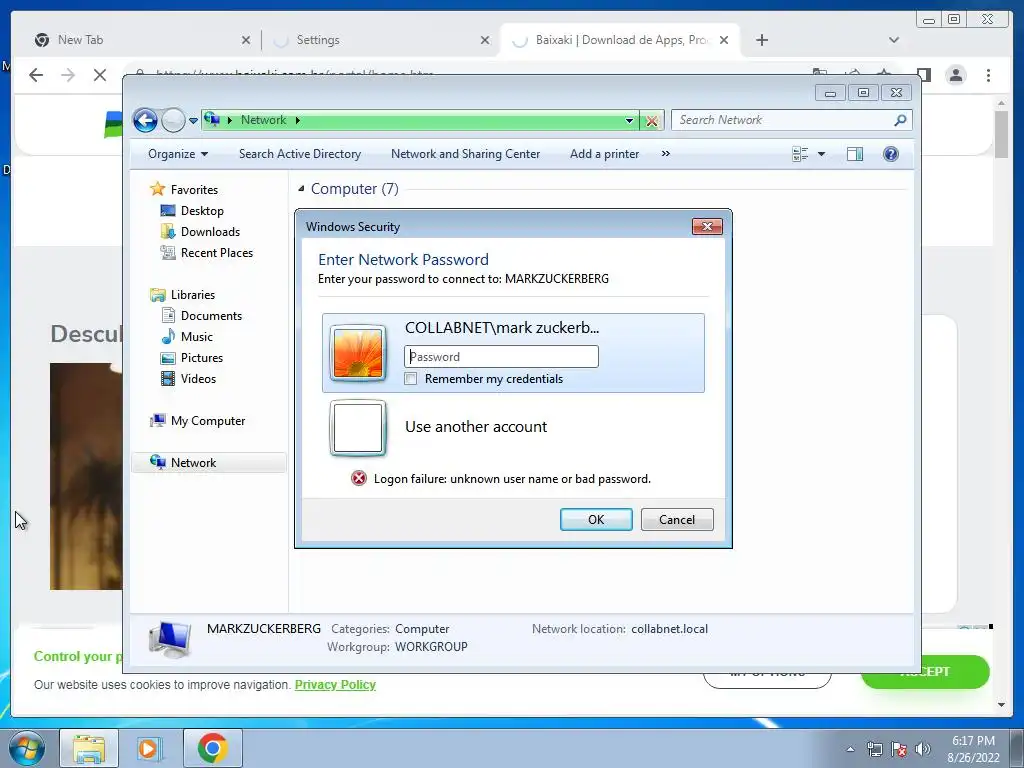Click the Password input field
This screenshot has width=1024, height=768.
501,357
